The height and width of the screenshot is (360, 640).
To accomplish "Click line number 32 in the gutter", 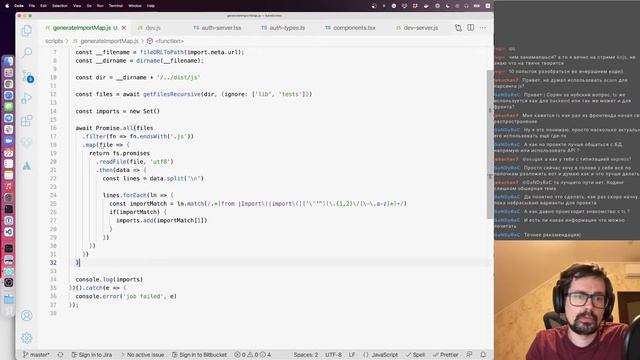I will 53,262.
